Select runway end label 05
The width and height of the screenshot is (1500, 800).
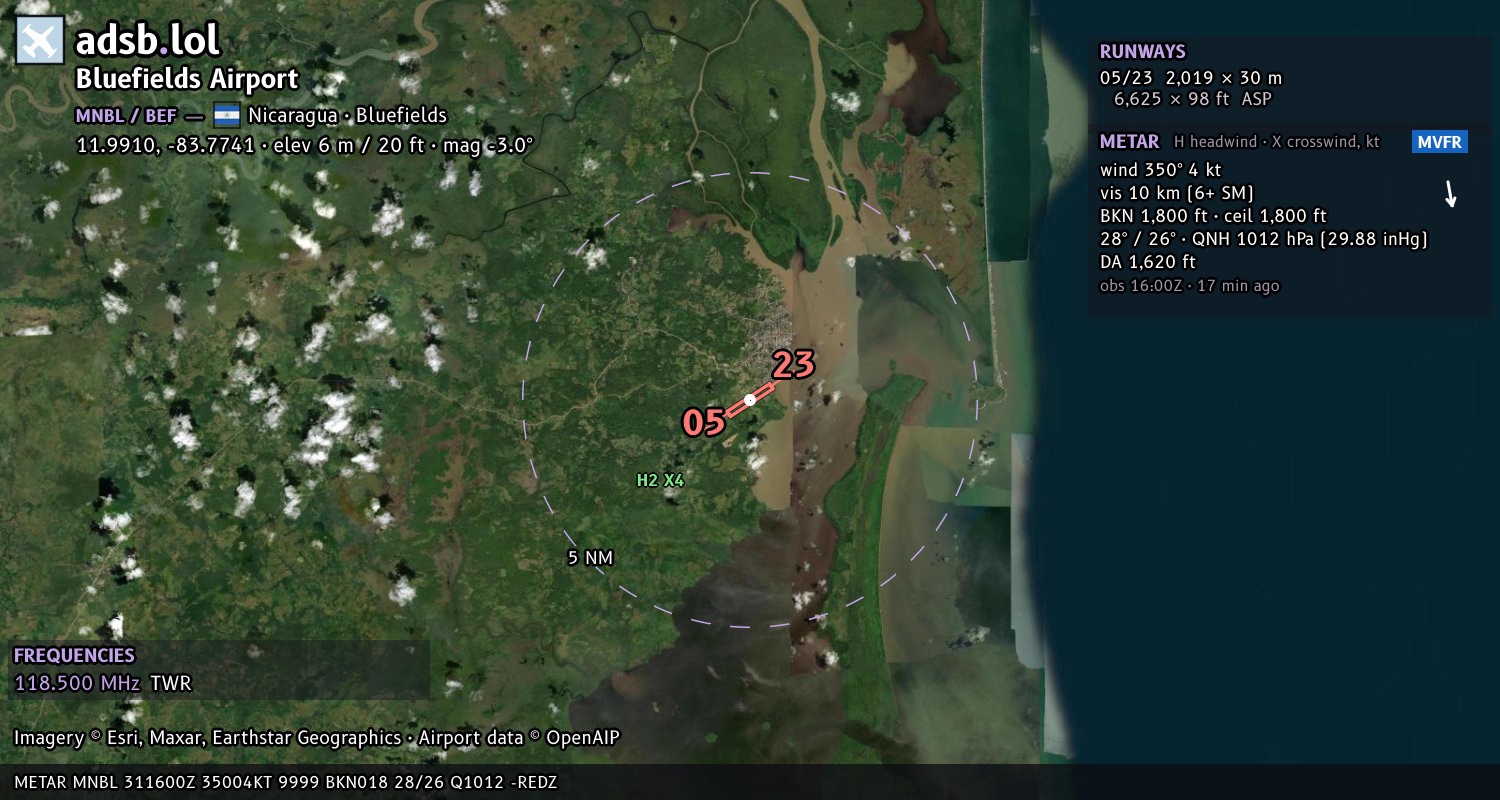(703, 422)
